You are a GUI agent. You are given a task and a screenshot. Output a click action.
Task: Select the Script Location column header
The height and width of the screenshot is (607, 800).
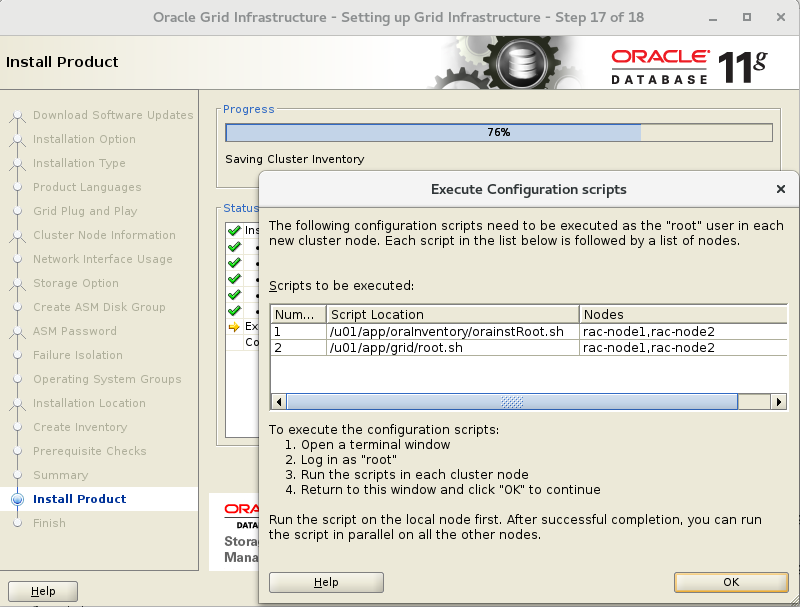click(x=453, y=314)
